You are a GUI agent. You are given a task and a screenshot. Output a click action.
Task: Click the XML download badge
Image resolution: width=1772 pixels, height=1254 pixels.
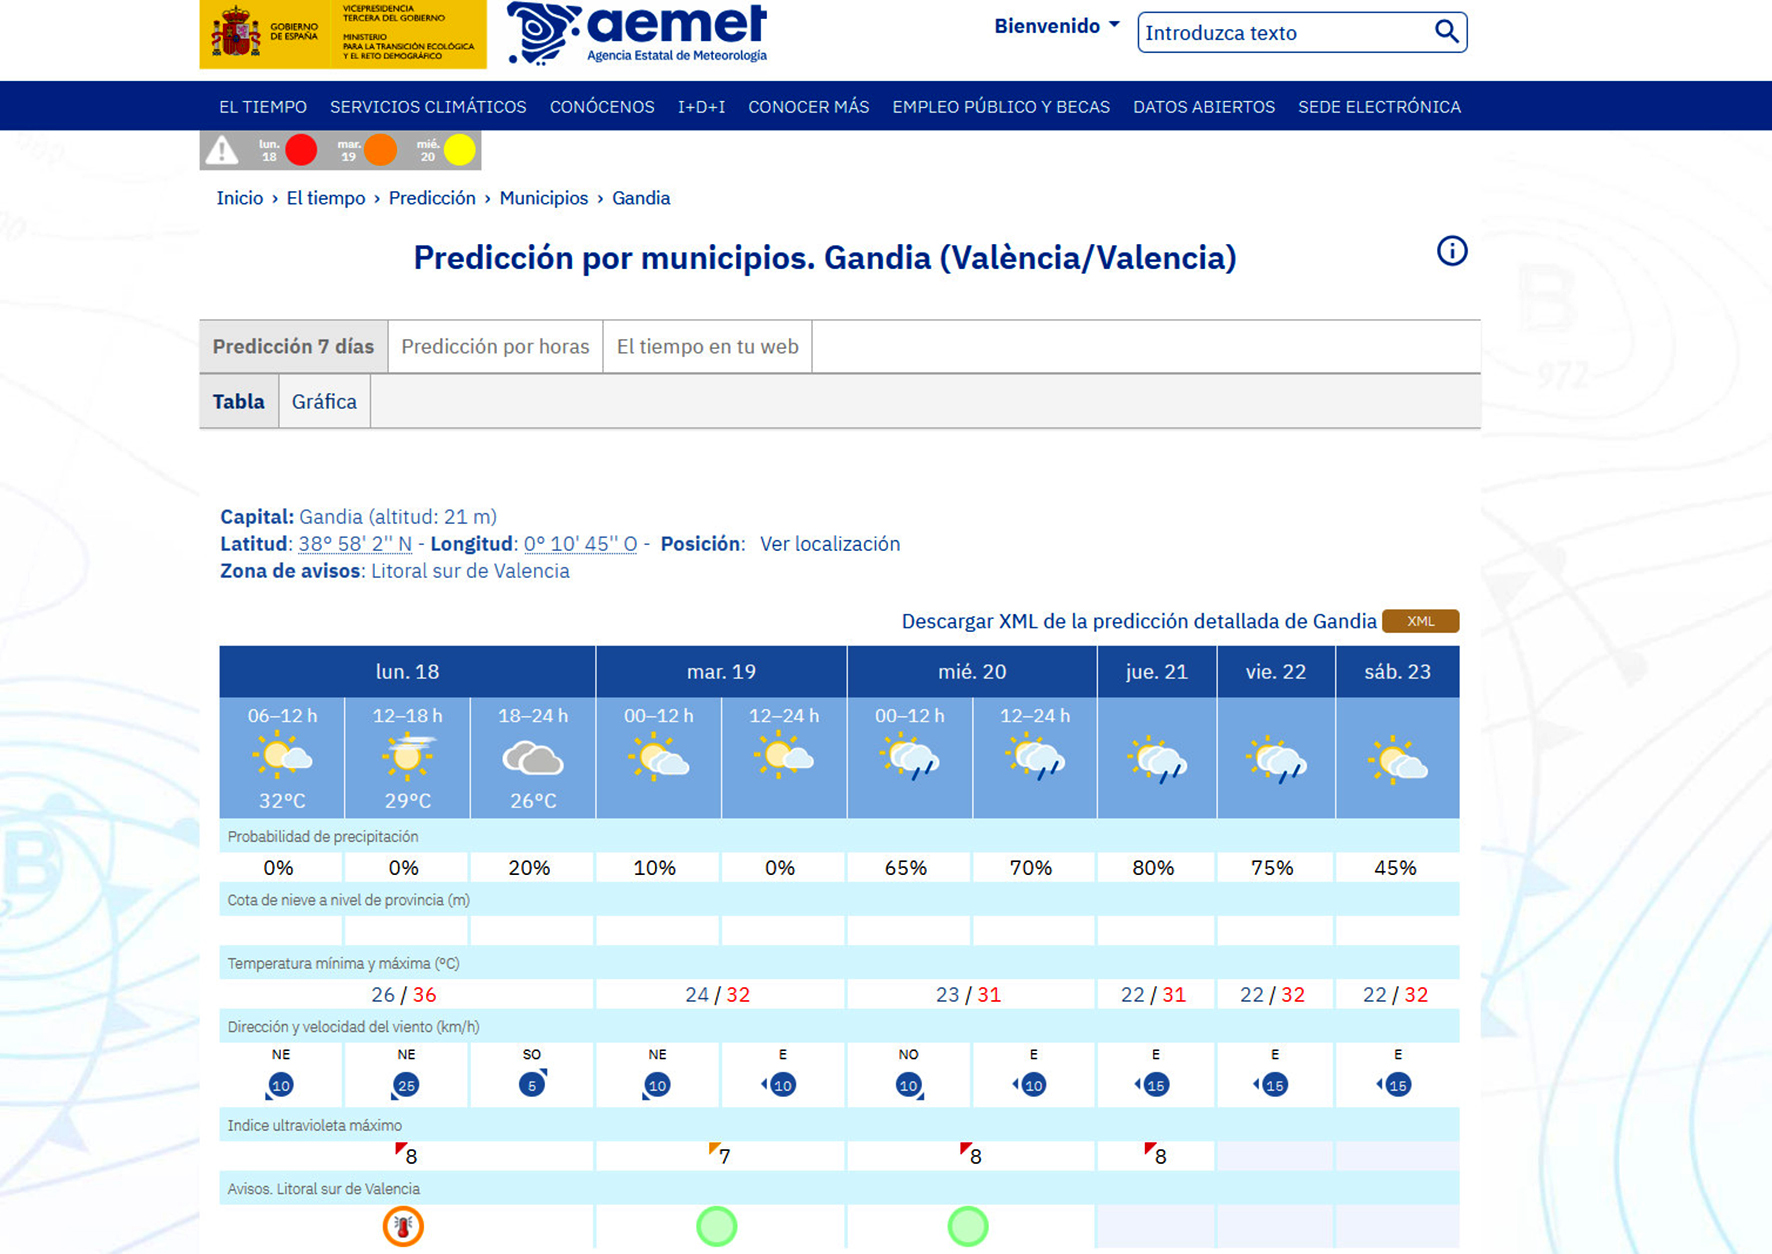point(1420,621)
